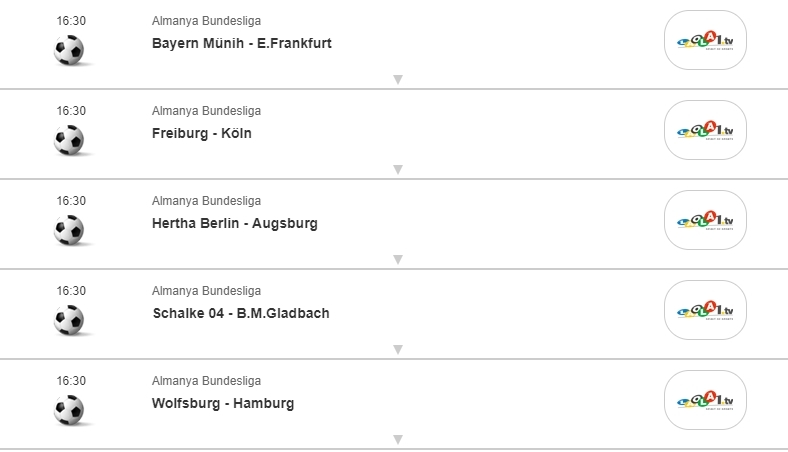Click soccer ball icon for Hertha Berlin match

pos(69,230)
